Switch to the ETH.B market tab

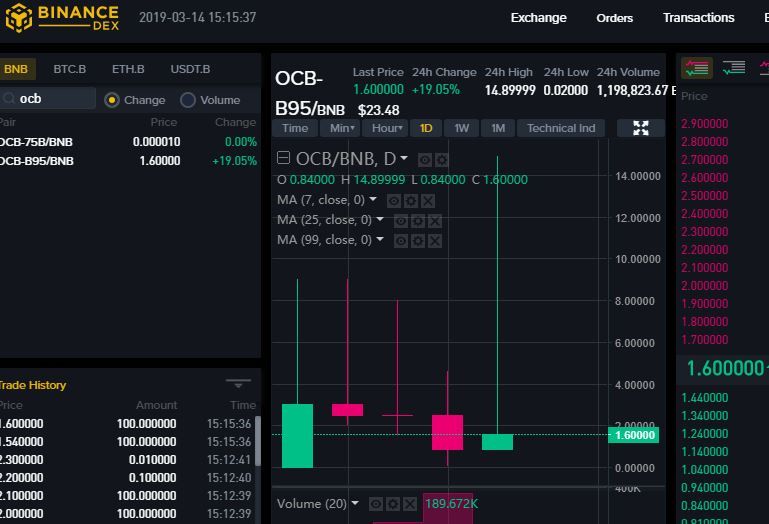(x=128, y=69)
